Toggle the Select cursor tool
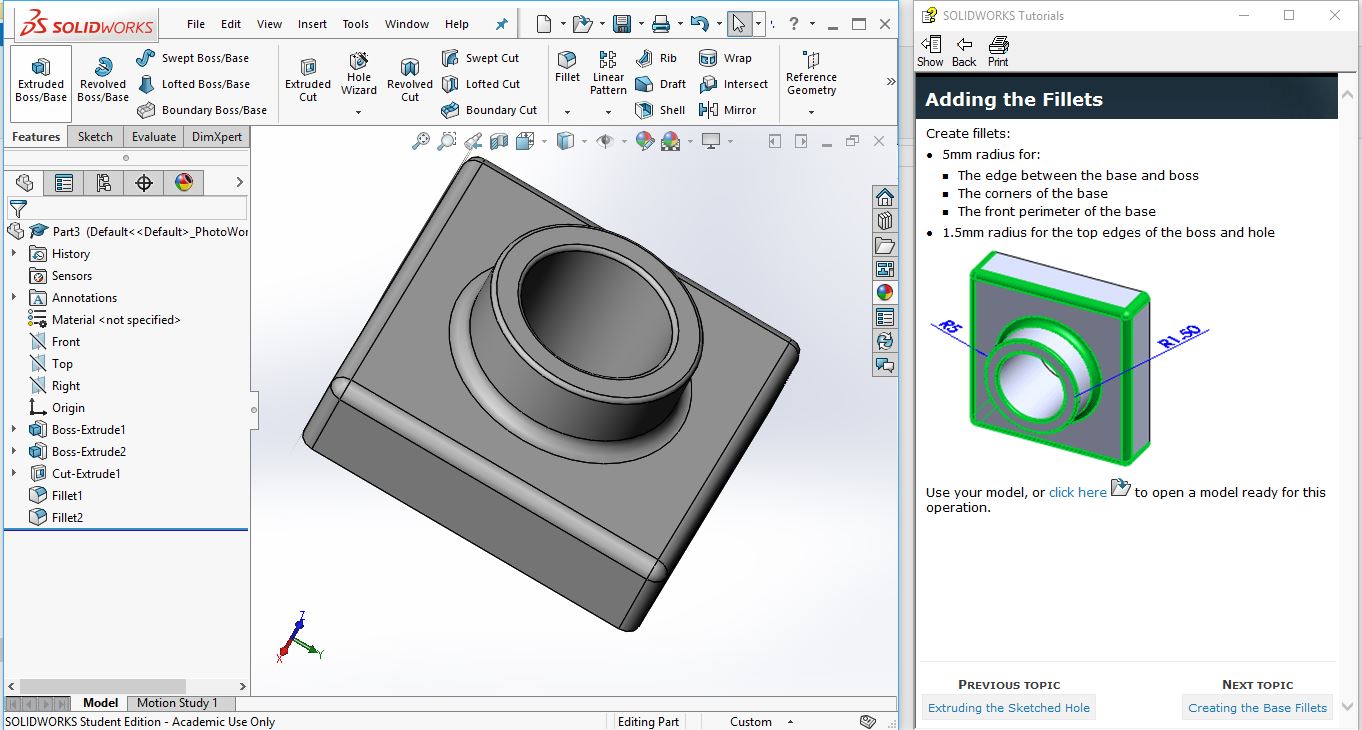 739,24
